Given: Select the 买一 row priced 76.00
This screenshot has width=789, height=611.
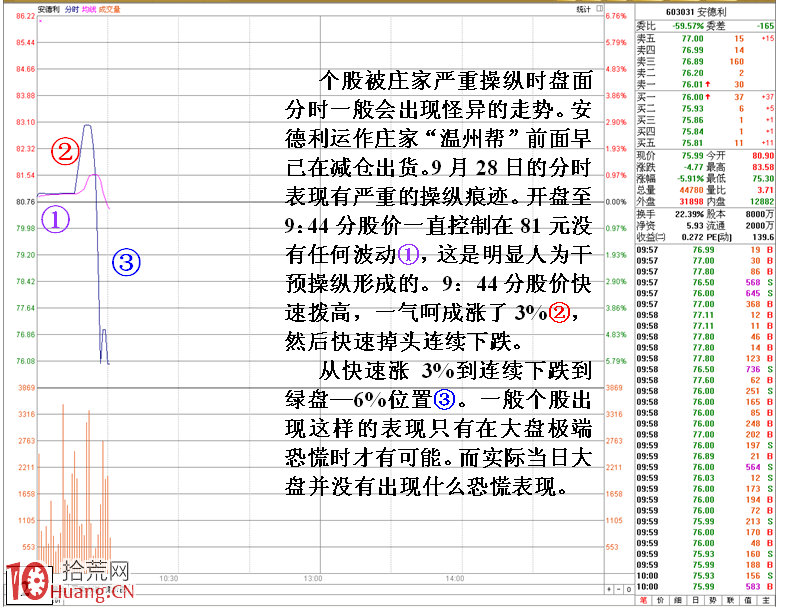Looking at the screenshot, I should pyautogui.click(x=705, y=97).
